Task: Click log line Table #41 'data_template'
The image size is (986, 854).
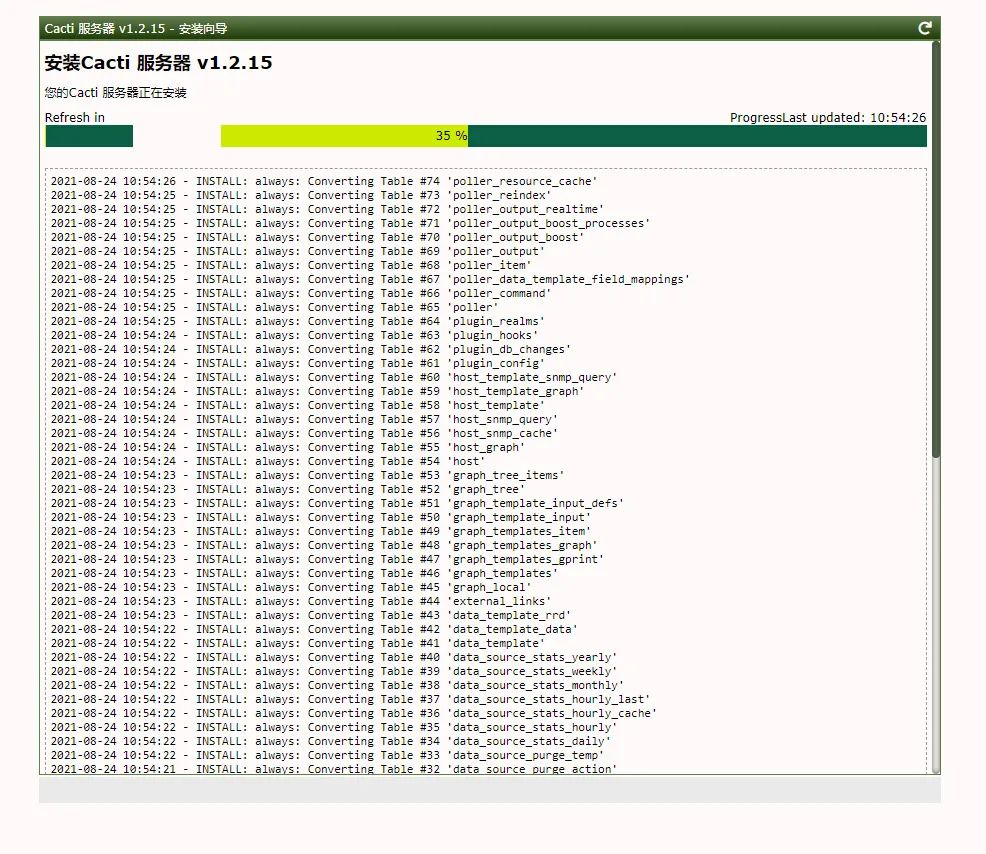Action: tap(297, 643)
